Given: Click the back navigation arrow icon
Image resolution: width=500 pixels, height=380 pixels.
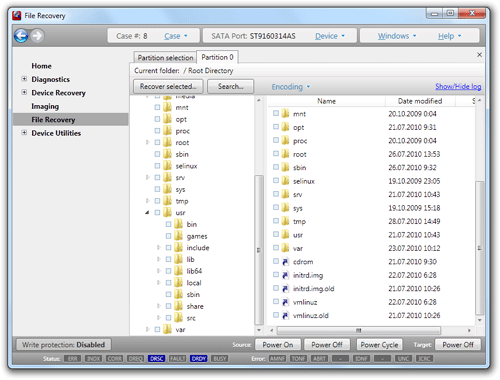Looking at the screenshot, I should coord(21,36).
